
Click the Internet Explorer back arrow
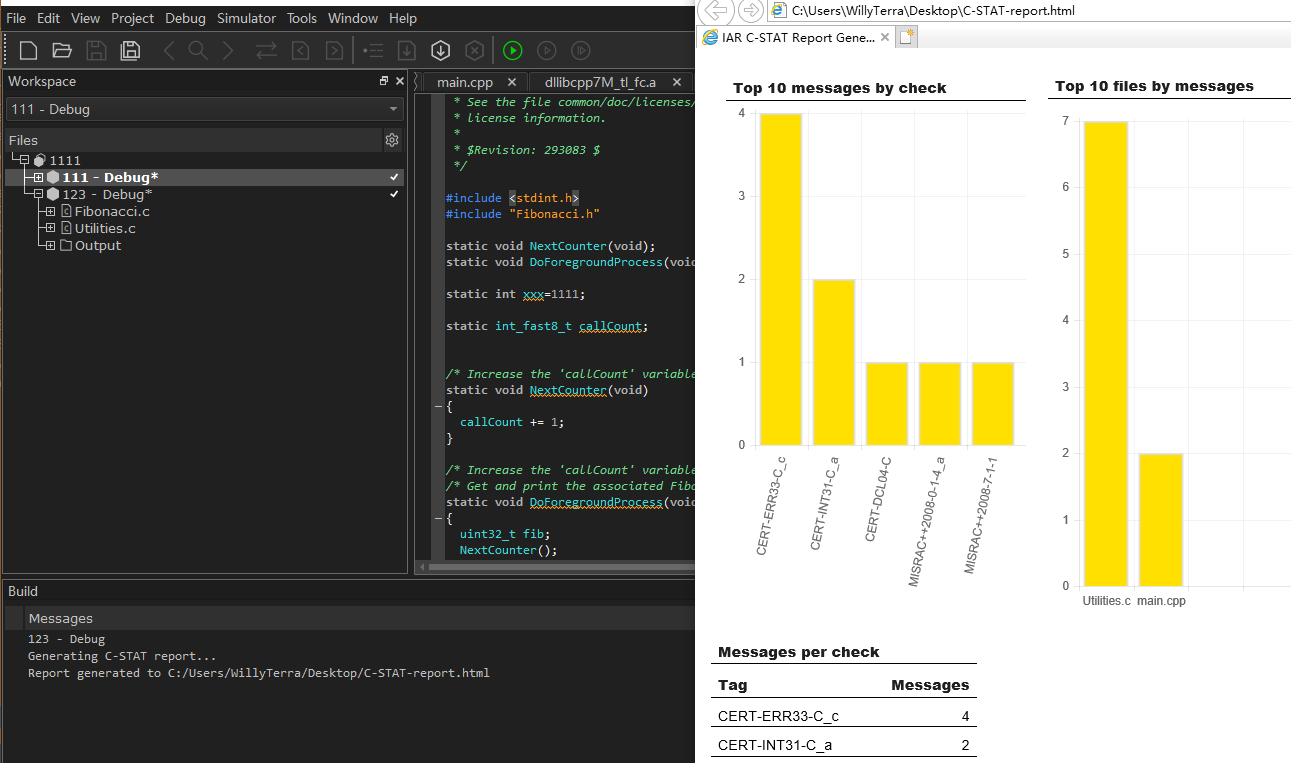pyautogui.click(x=714, y=11)
